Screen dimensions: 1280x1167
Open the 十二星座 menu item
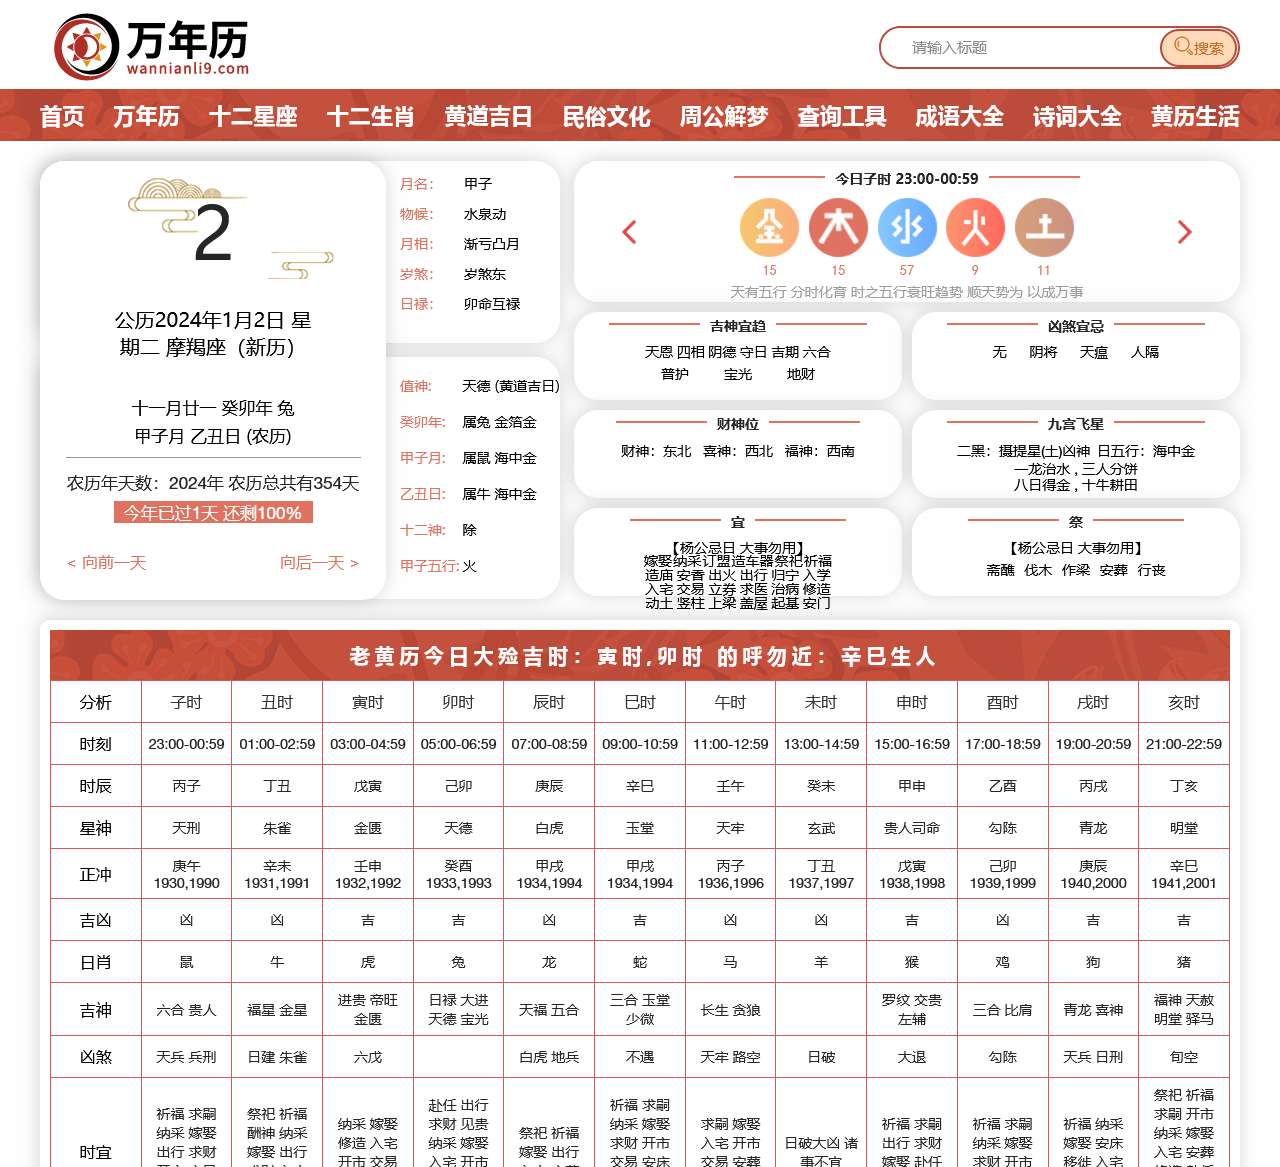253,116
